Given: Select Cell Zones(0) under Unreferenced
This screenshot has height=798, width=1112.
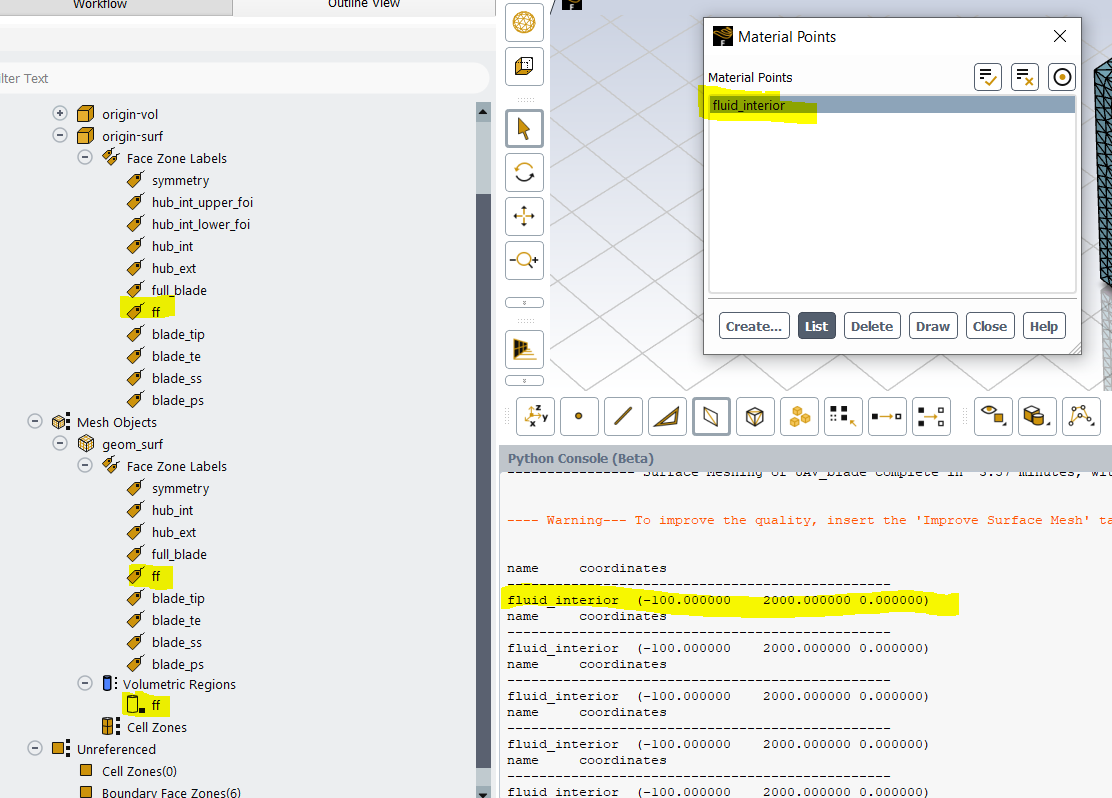Looking at the screenshot, I should point(139,771).
